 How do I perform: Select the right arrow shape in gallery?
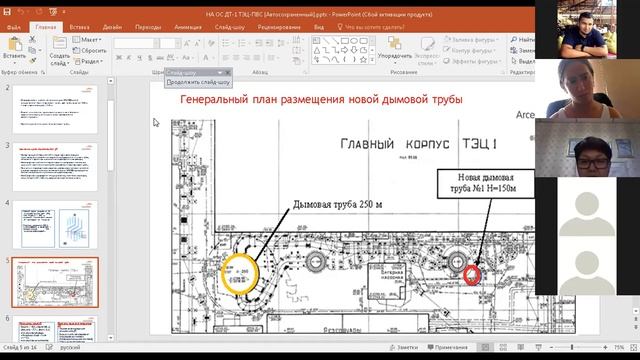[x=344, y=50]
